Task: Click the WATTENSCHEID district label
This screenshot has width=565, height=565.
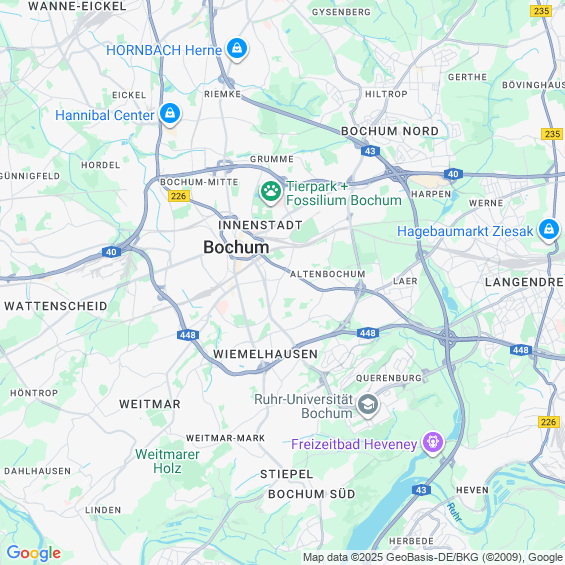Action: (56, 306)
